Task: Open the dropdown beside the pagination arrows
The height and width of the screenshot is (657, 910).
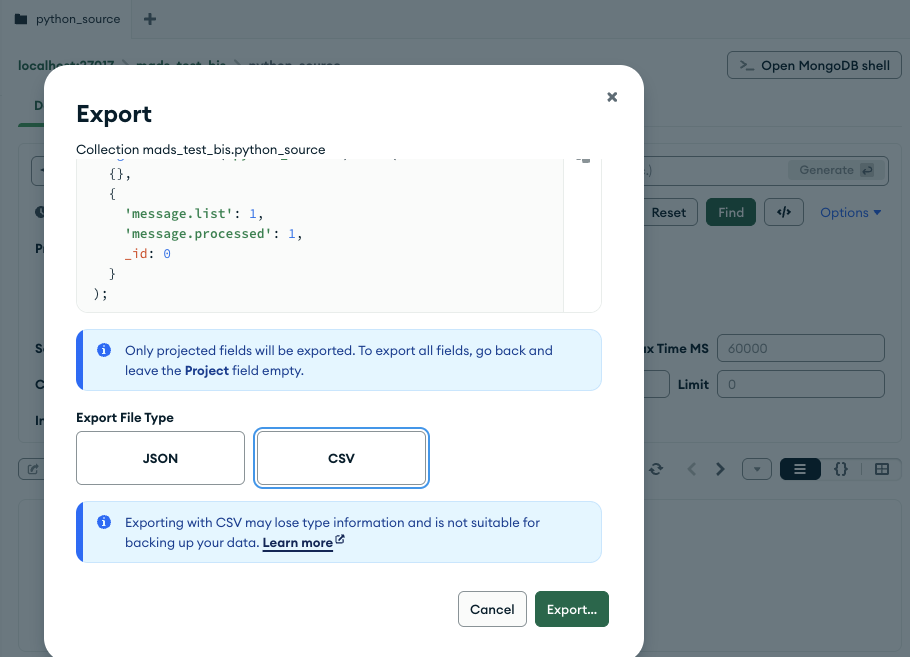Action: pyautogui.click(x=757, y=469)
